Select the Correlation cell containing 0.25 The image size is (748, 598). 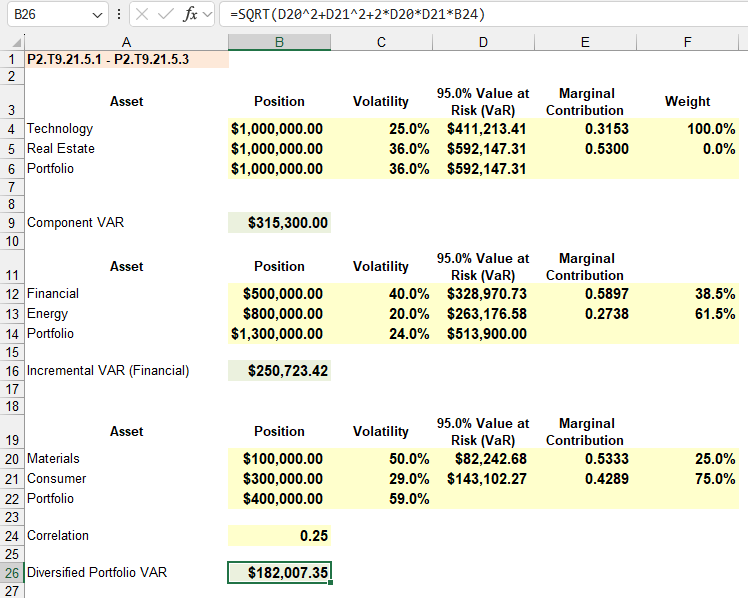[279, 536]
